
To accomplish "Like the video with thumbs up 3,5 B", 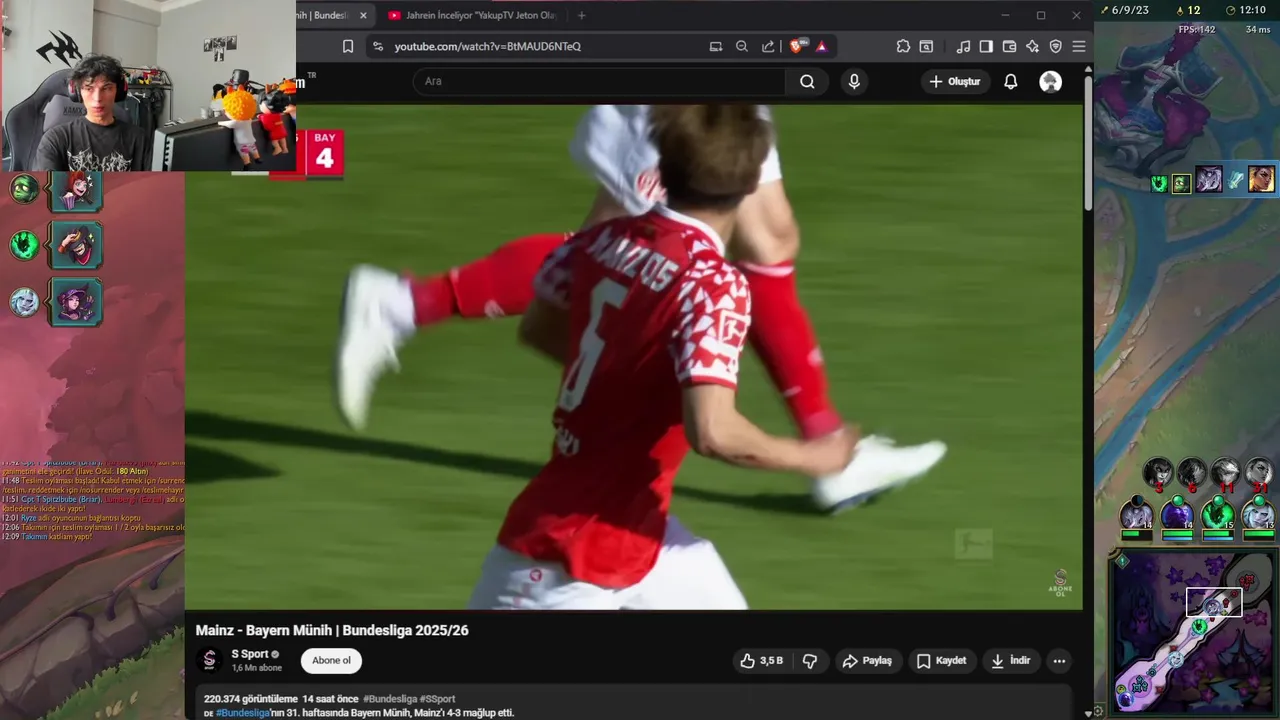I will tap(761, 661).
